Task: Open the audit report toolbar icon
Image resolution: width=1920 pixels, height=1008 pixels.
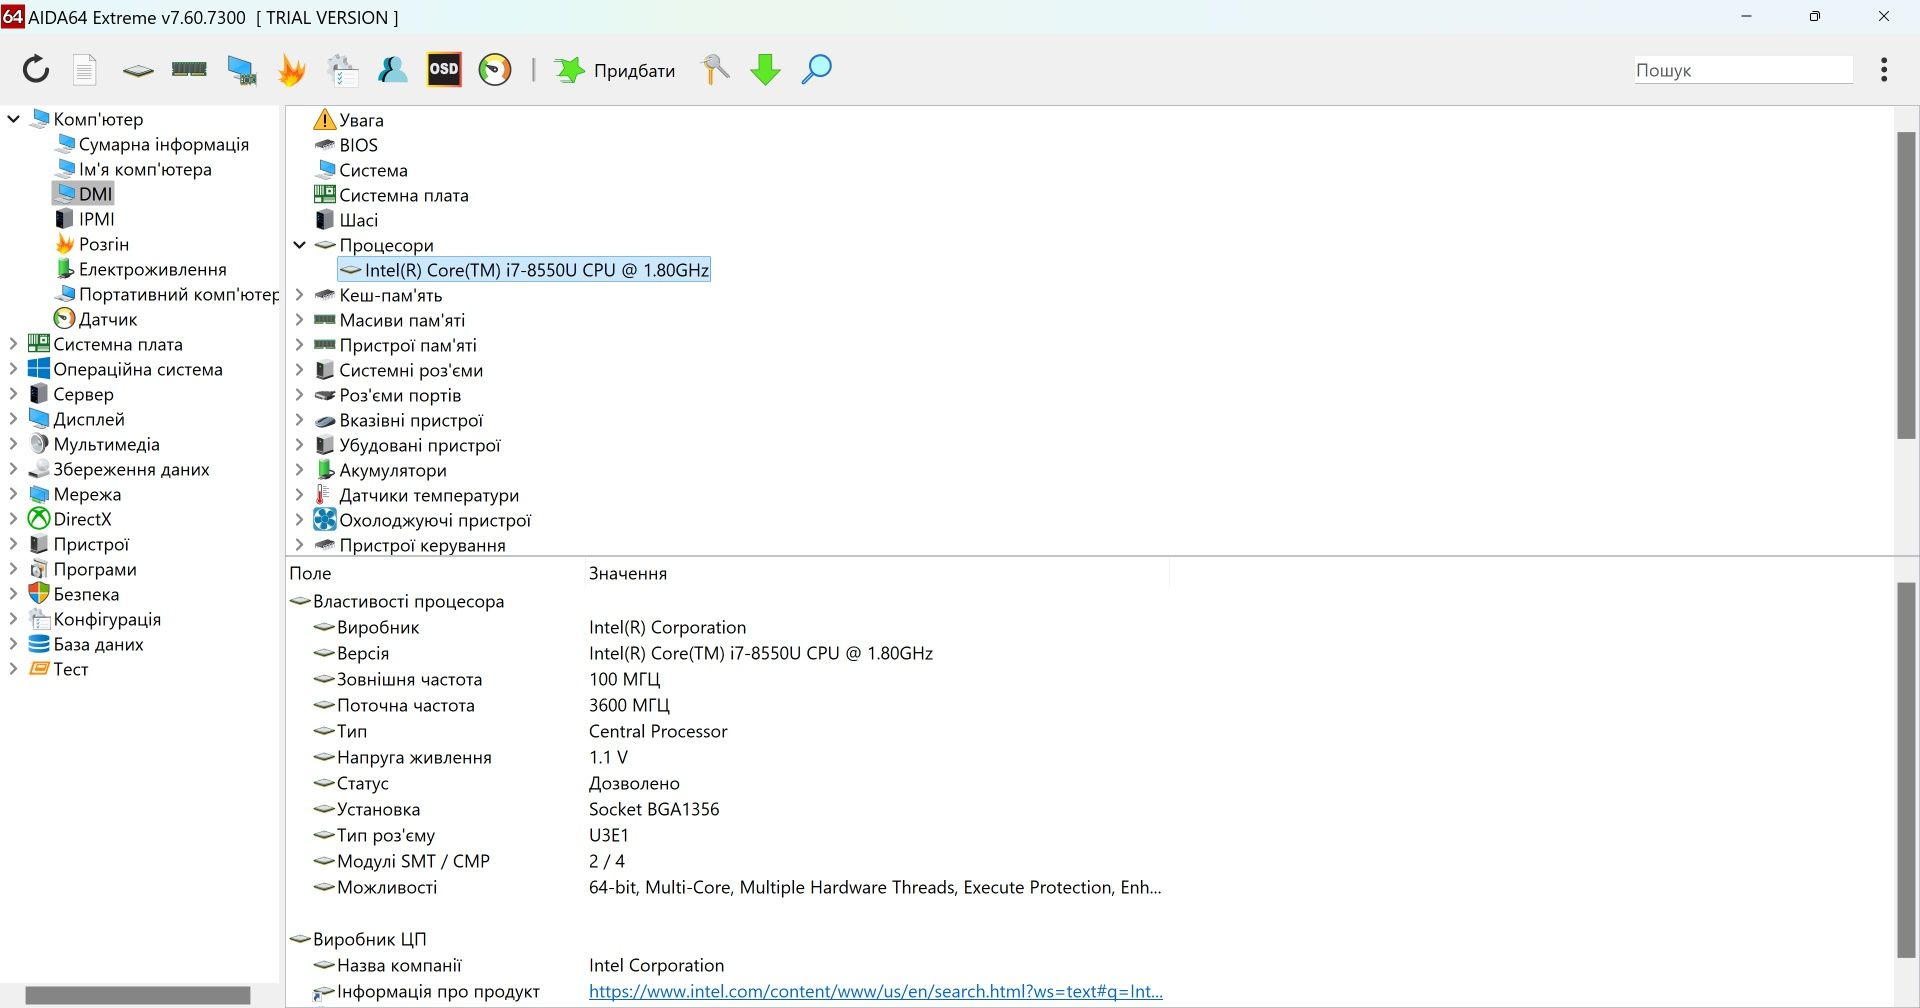Action: pyautogui.click(x=342, y=69)
